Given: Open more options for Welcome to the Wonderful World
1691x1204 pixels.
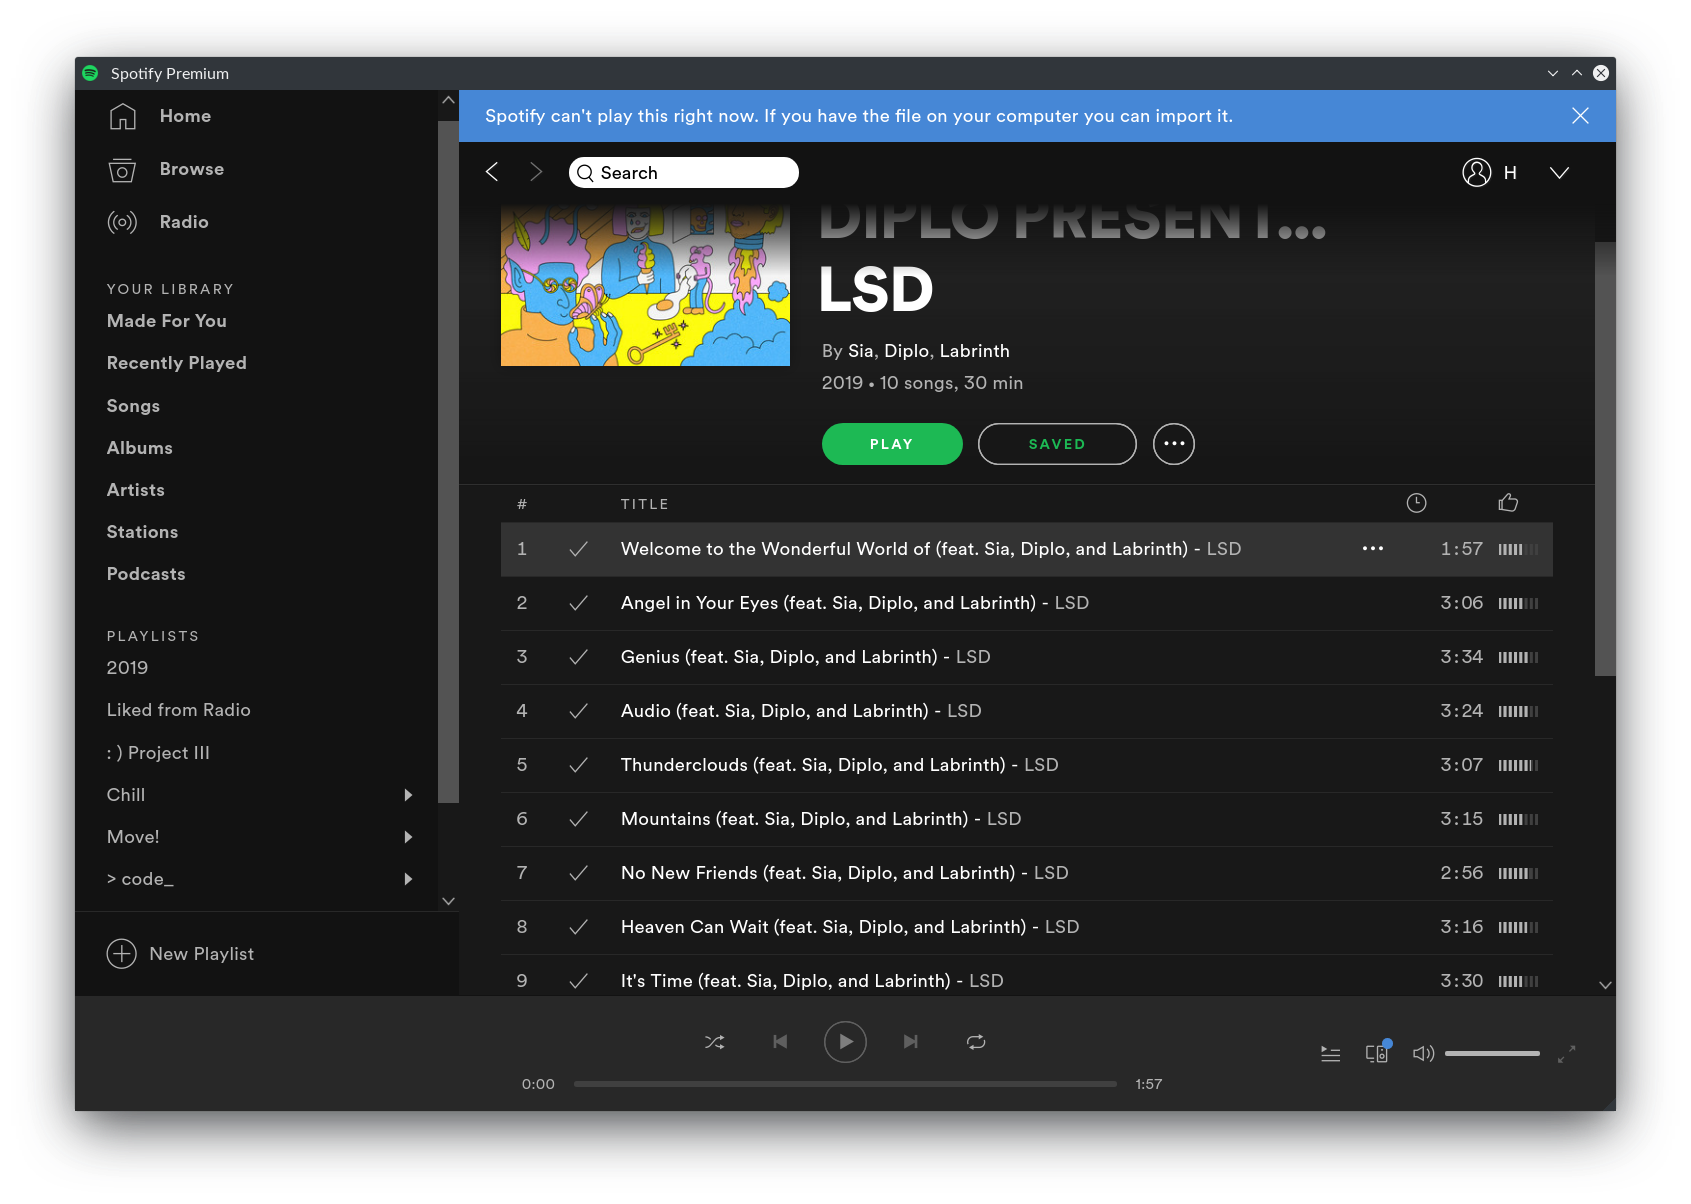Looking at the screenshot, I should [1373, 549].
